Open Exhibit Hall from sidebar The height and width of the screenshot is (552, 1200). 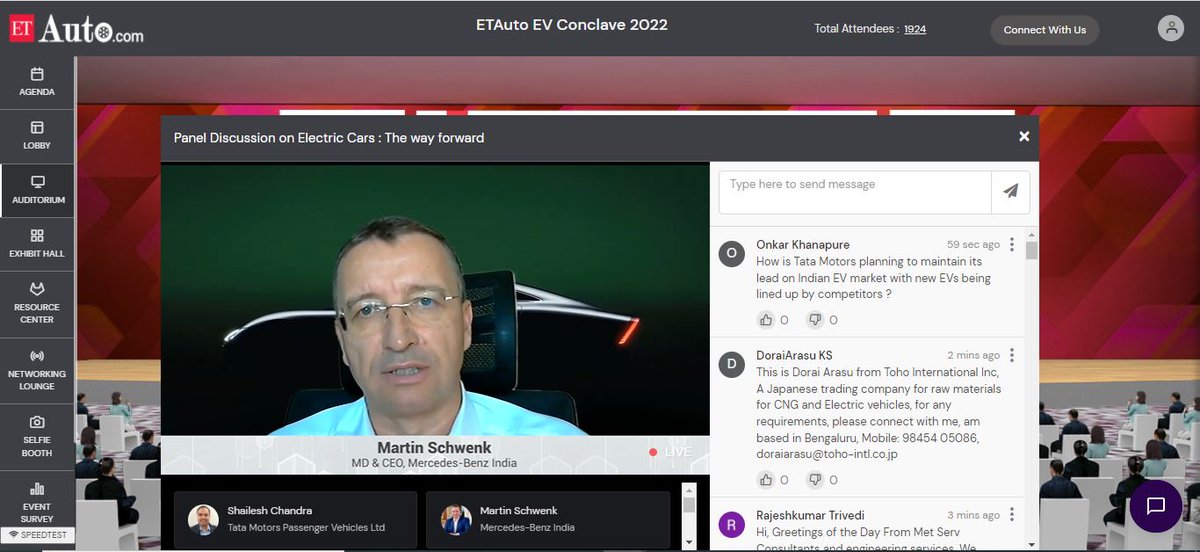tap(37, 245)
